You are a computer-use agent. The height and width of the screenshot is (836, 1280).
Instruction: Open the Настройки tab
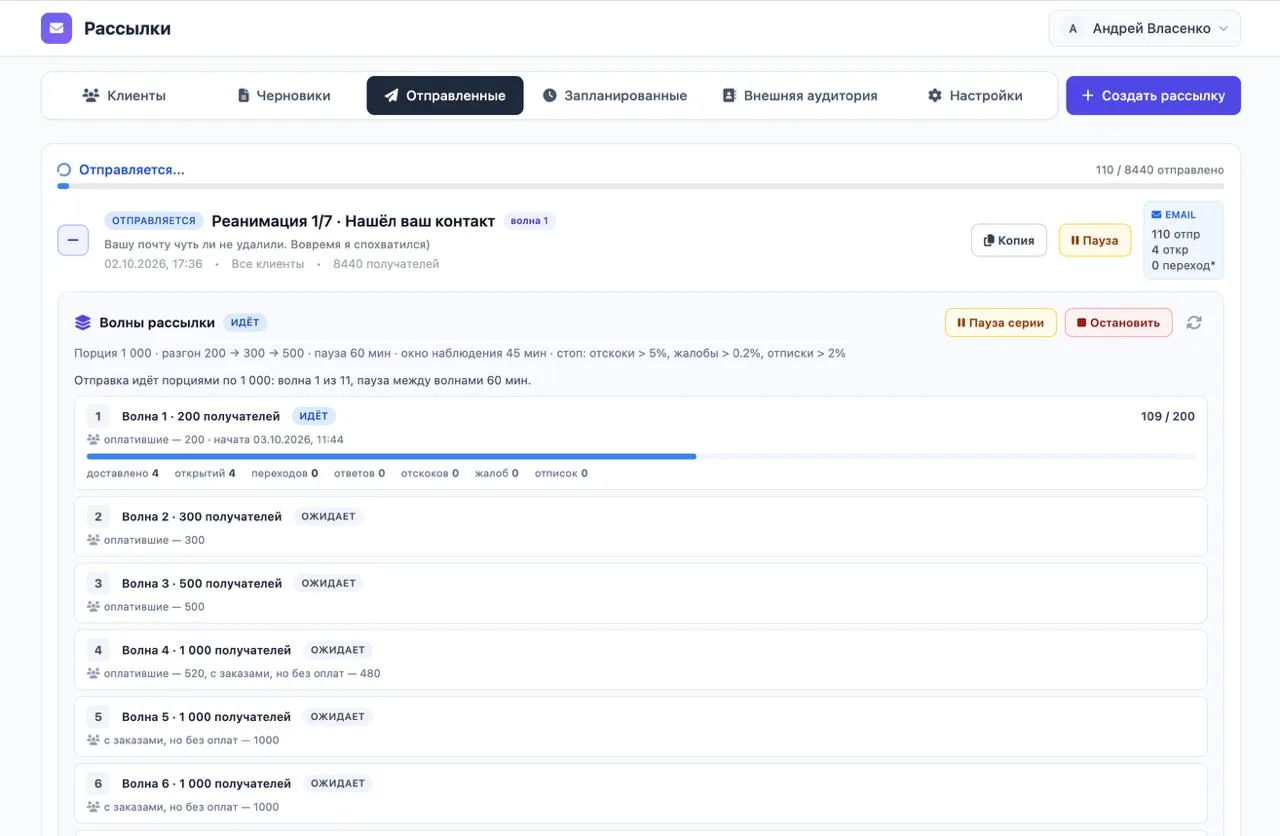click(975, 96)
